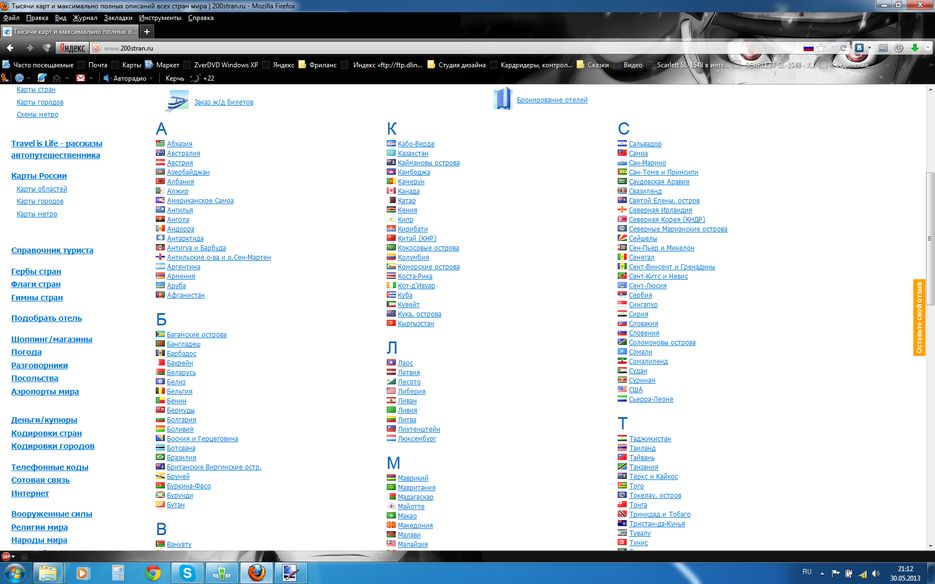The width and height of the screenshot is (935, 584).
Task: Click the Схемы метро link
Action: (x=38, y=115)
